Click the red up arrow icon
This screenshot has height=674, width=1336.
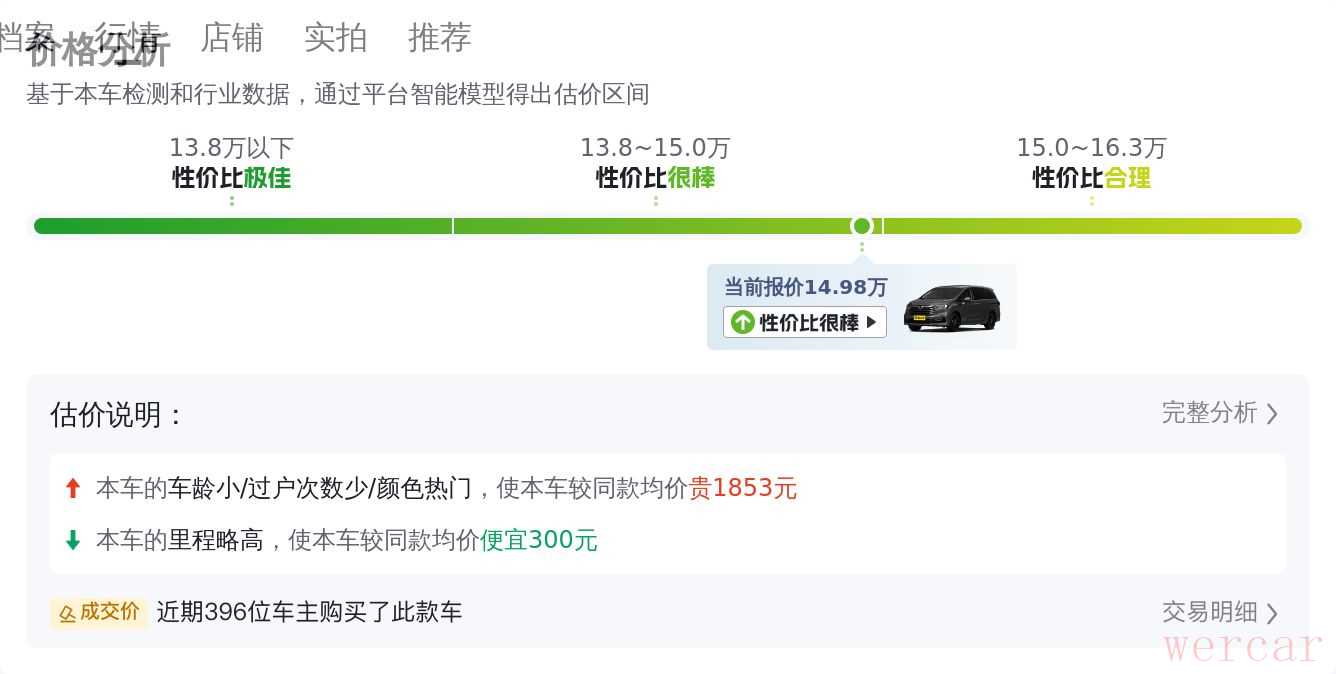(x=72, y=488)
